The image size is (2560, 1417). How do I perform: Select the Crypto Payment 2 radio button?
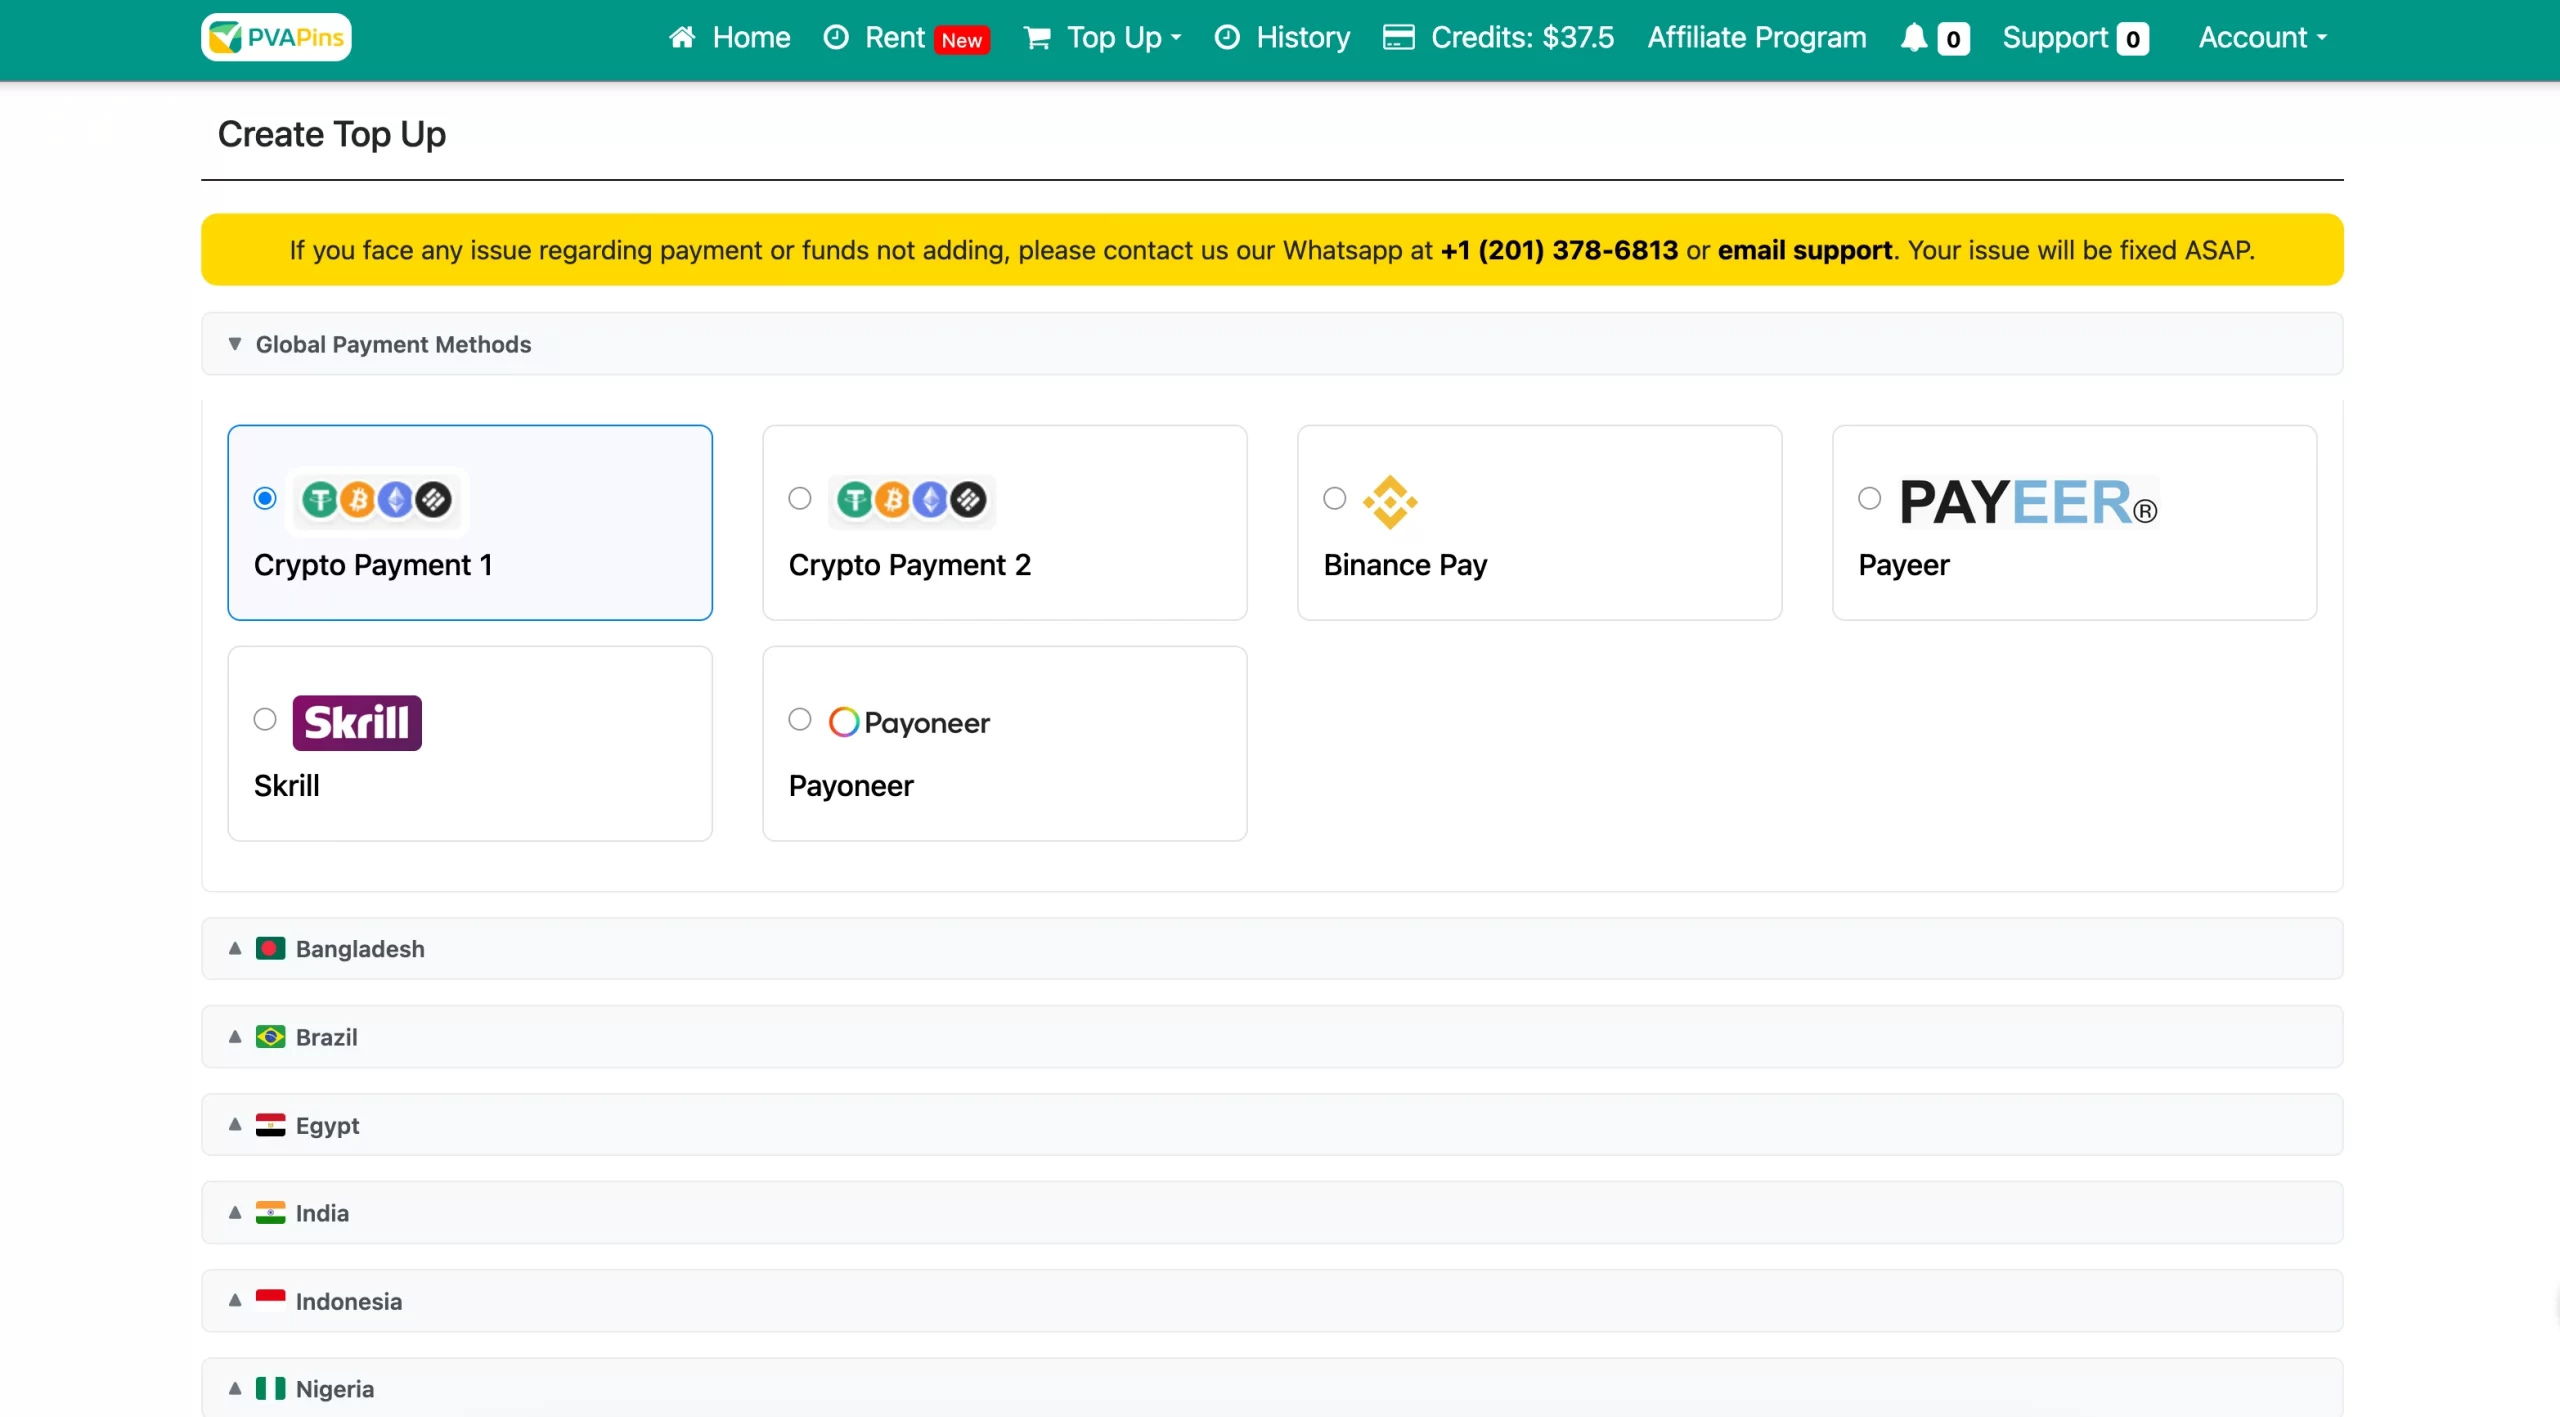coord(800,498)
